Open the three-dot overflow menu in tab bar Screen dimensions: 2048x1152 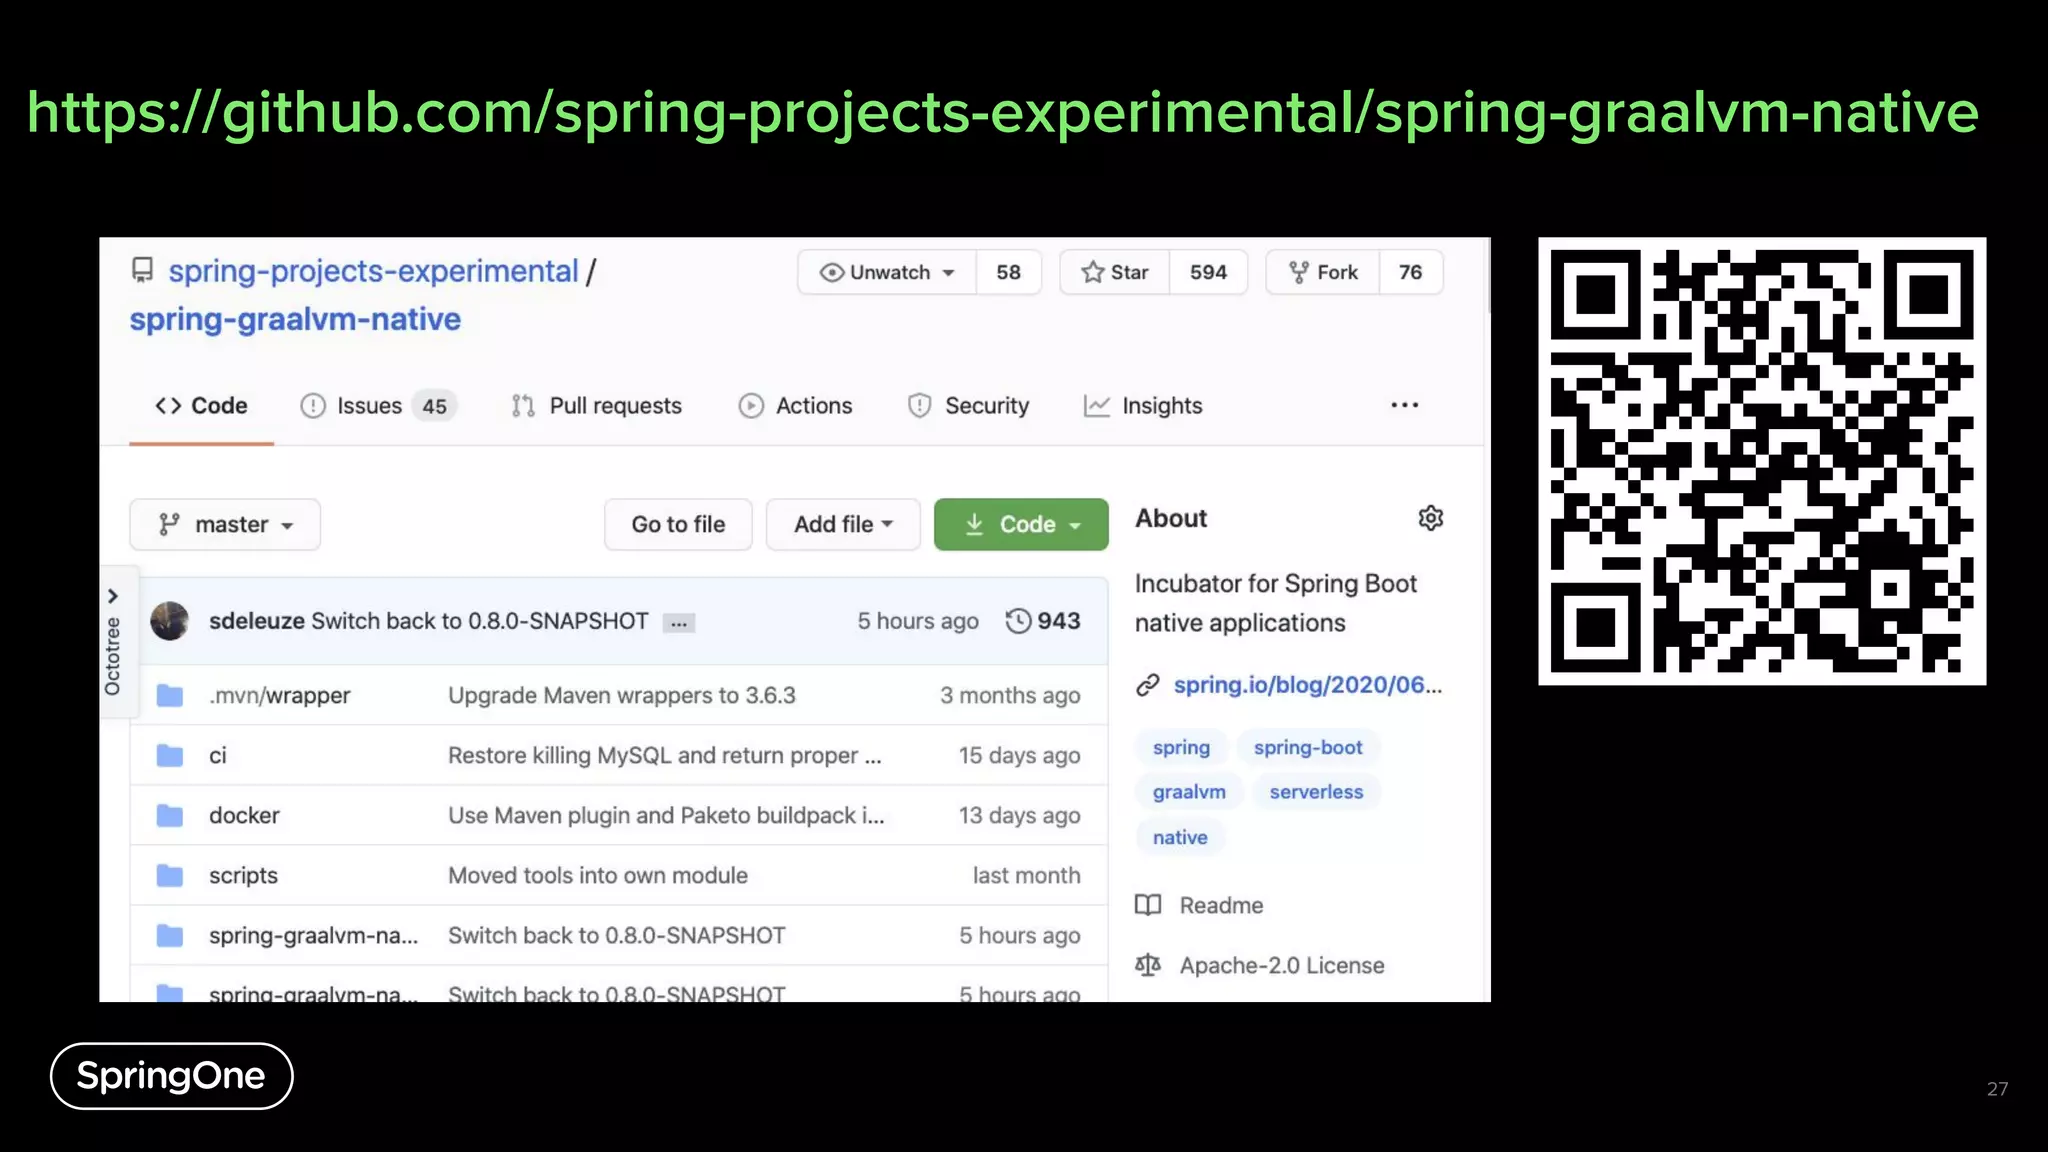coord(1404,405)
